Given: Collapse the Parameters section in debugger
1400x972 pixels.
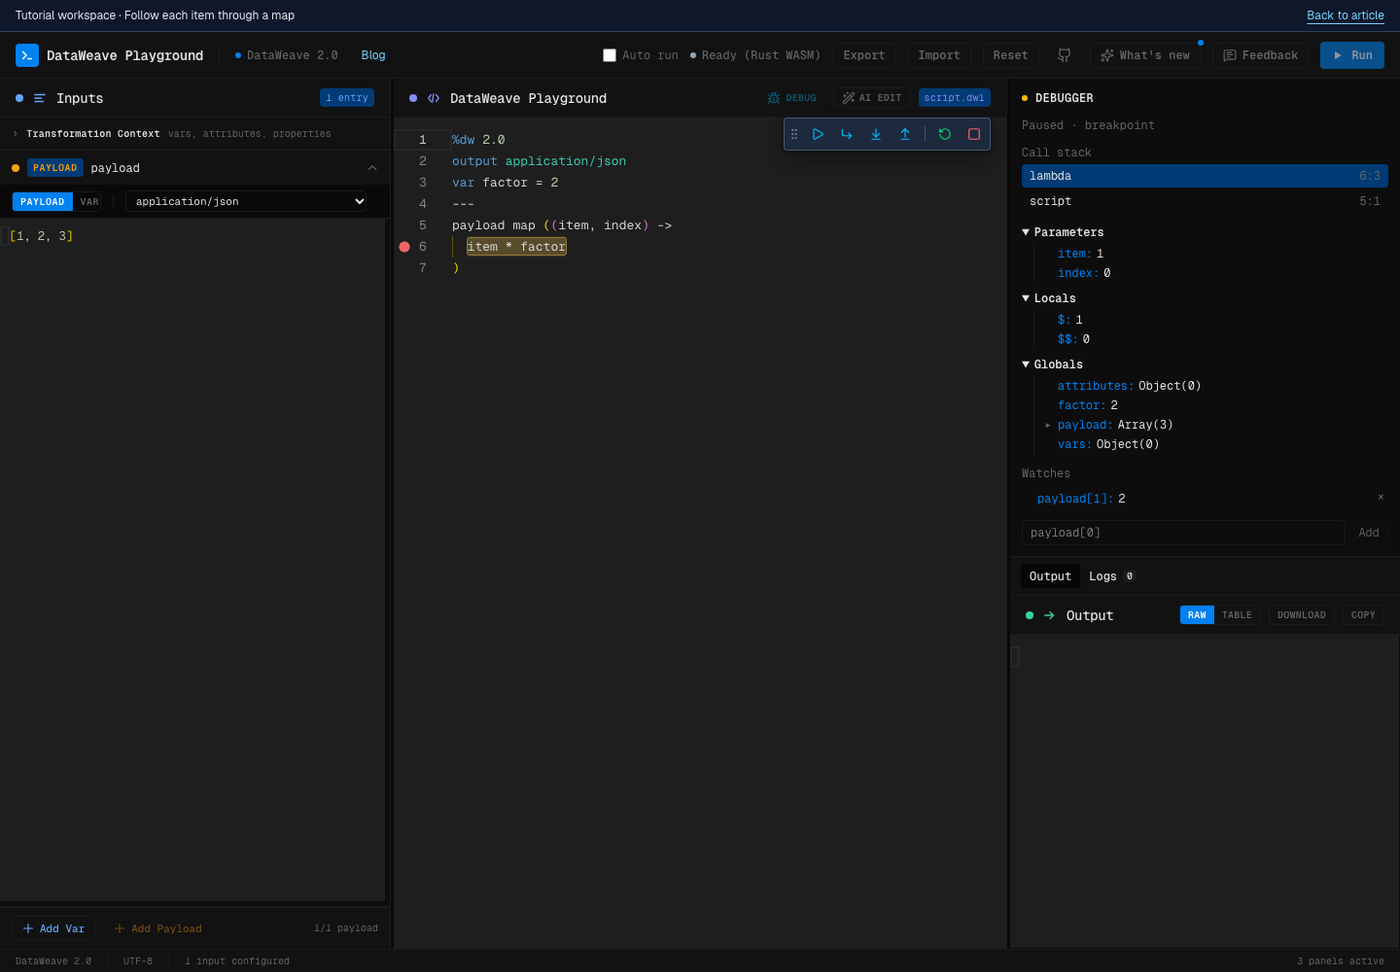Looking at the screenshot, I should click(x=1062, y=232).
